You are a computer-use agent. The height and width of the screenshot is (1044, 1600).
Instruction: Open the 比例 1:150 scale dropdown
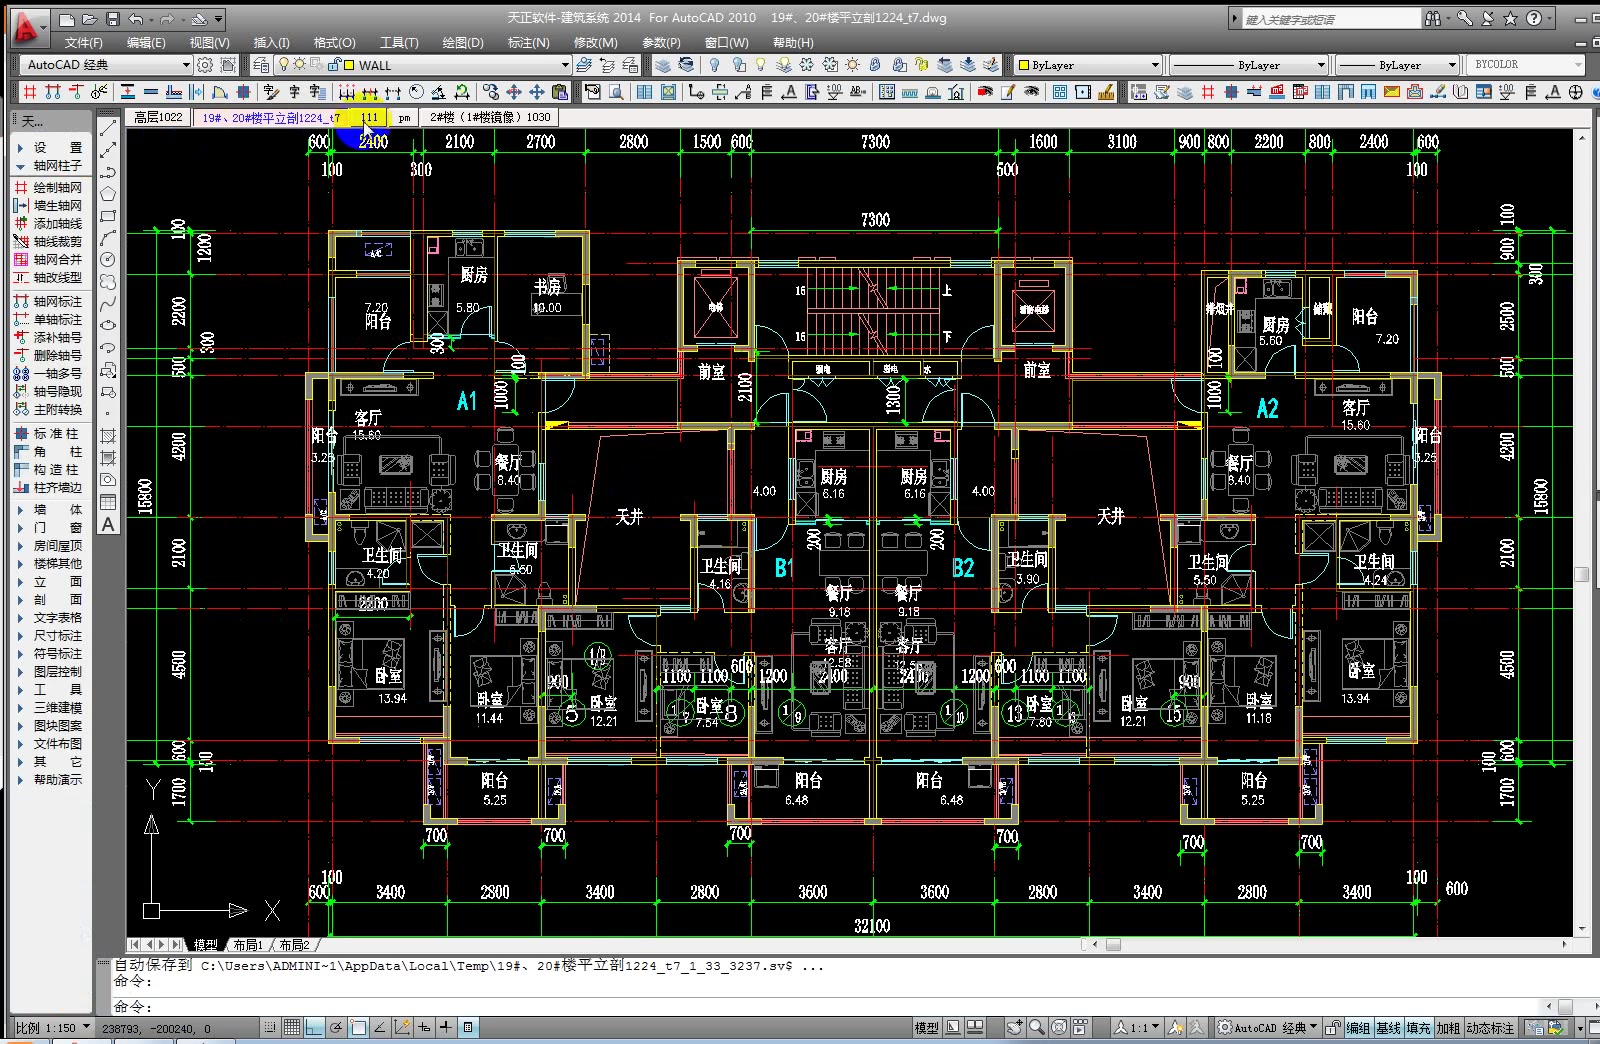(52, 1027)
